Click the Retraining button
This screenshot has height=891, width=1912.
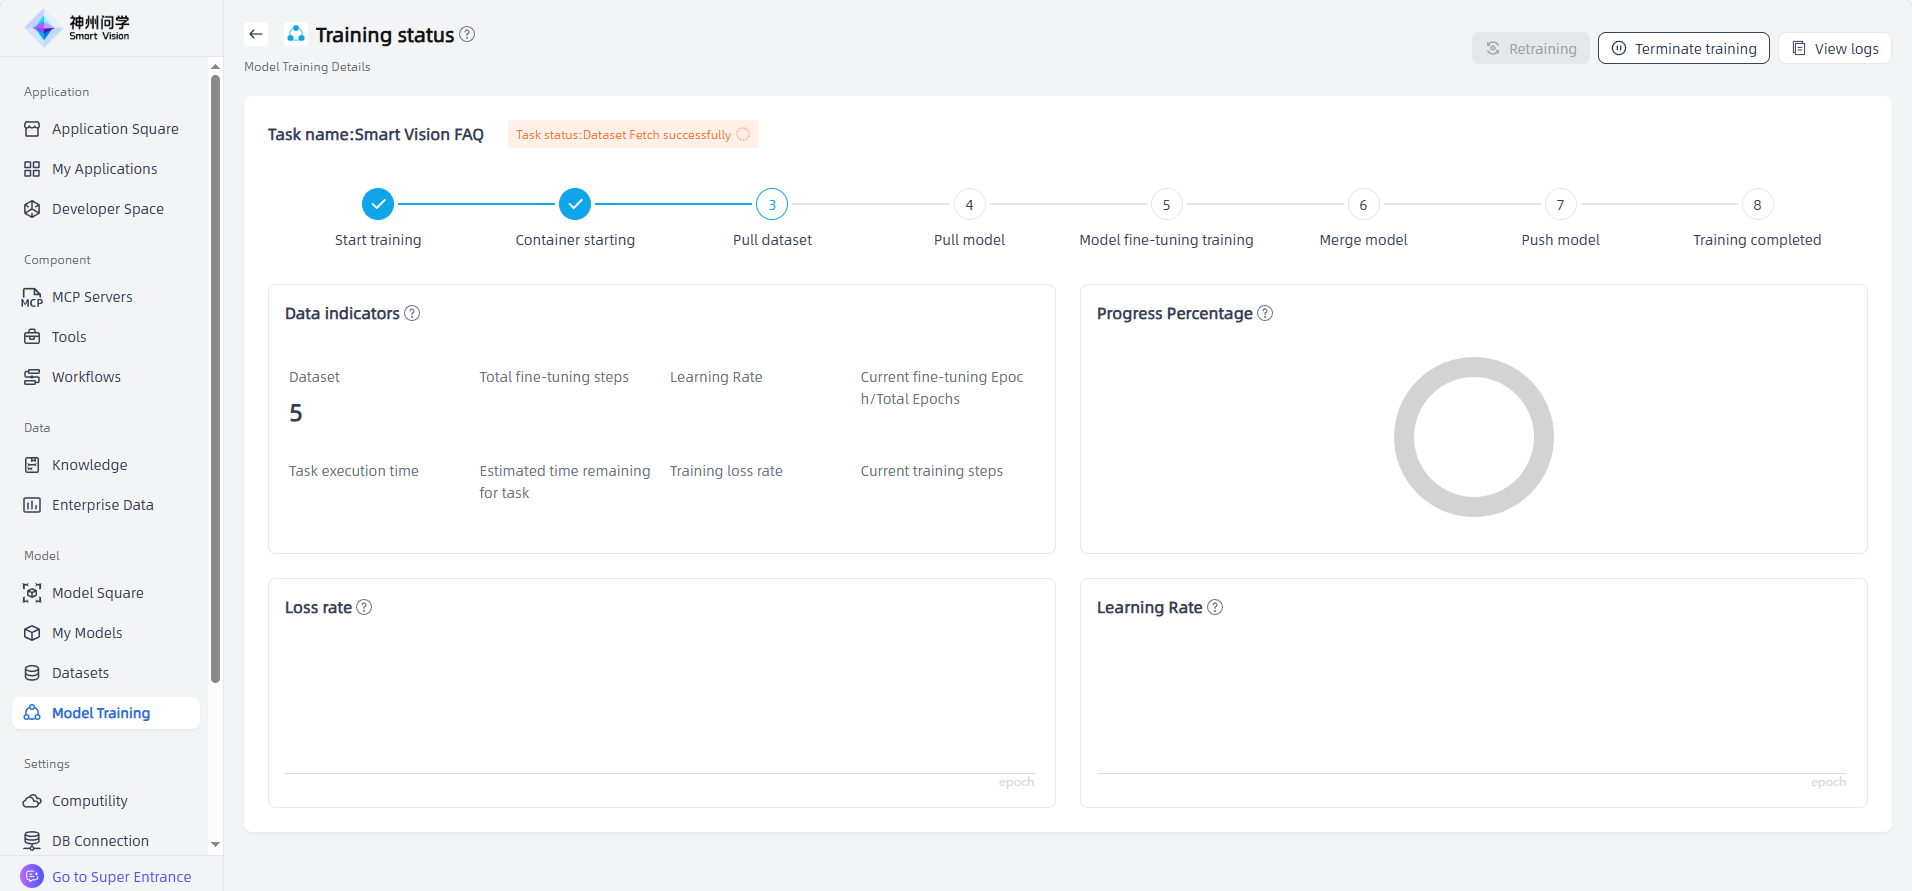coord(1530,48)
